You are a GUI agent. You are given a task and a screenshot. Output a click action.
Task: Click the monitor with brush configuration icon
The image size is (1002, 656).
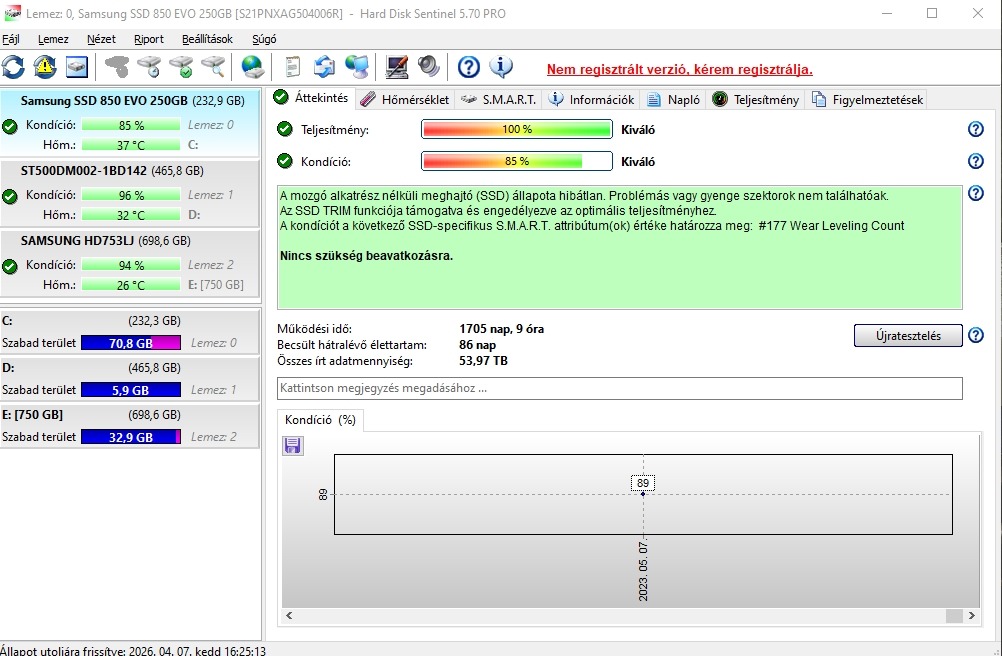coord(397,67)
